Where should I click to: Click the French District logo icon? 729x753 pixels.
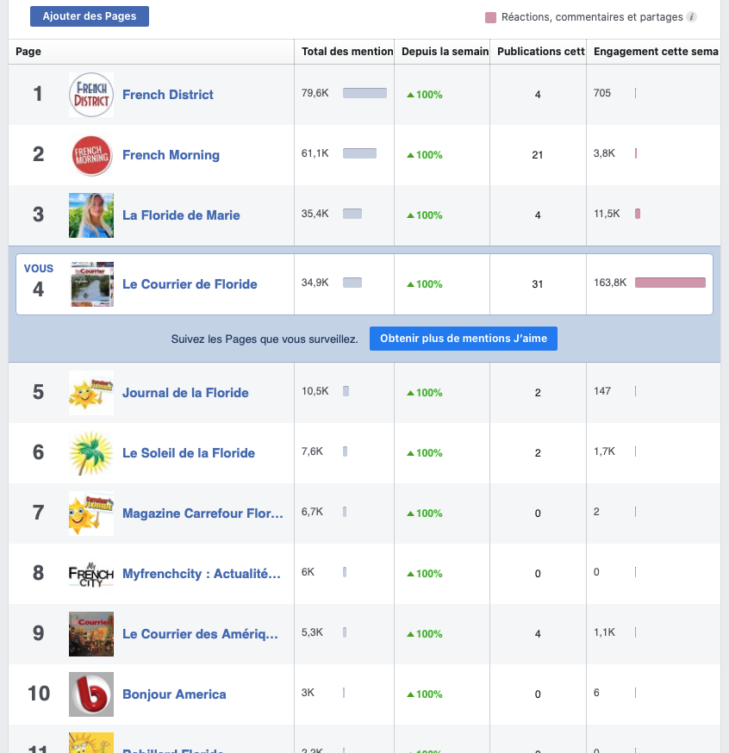tap(91, 95)
